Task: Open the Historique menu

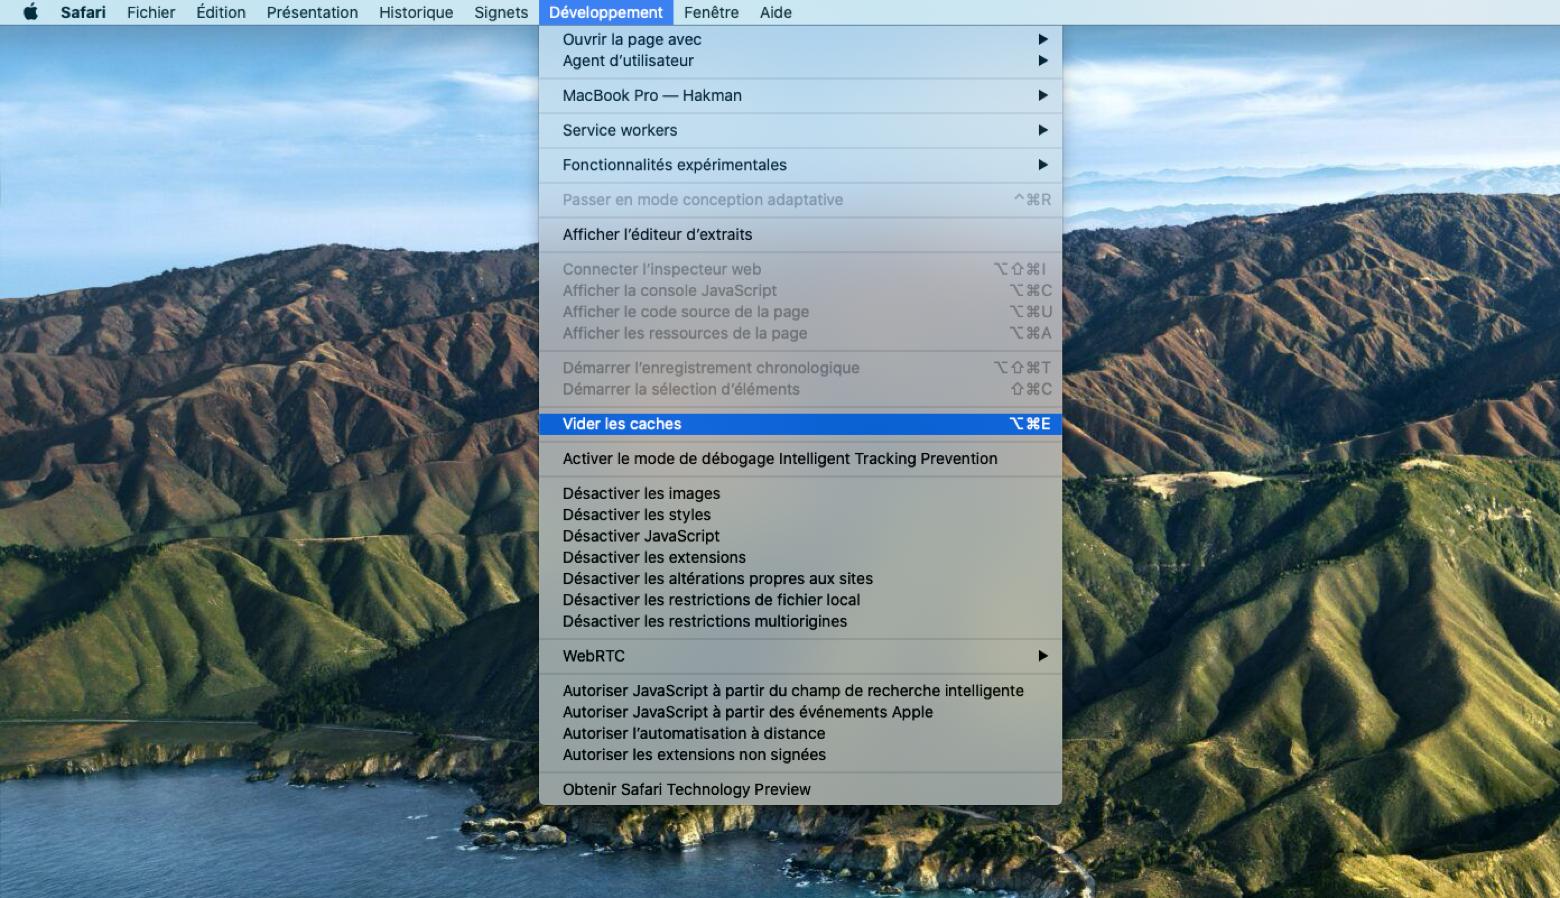Action: coord(416,12)
